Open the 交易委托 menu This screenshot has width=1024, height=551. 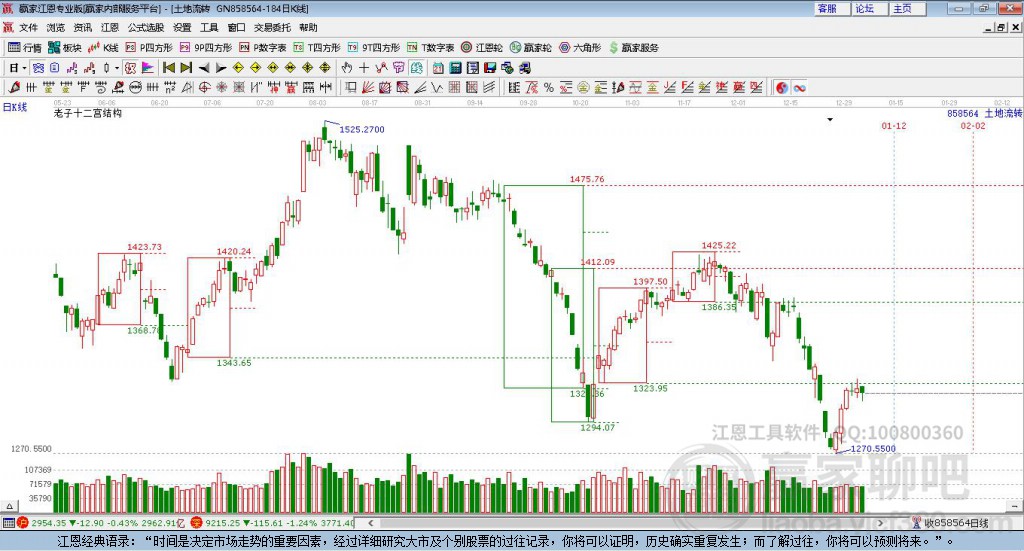pos(272,27)
